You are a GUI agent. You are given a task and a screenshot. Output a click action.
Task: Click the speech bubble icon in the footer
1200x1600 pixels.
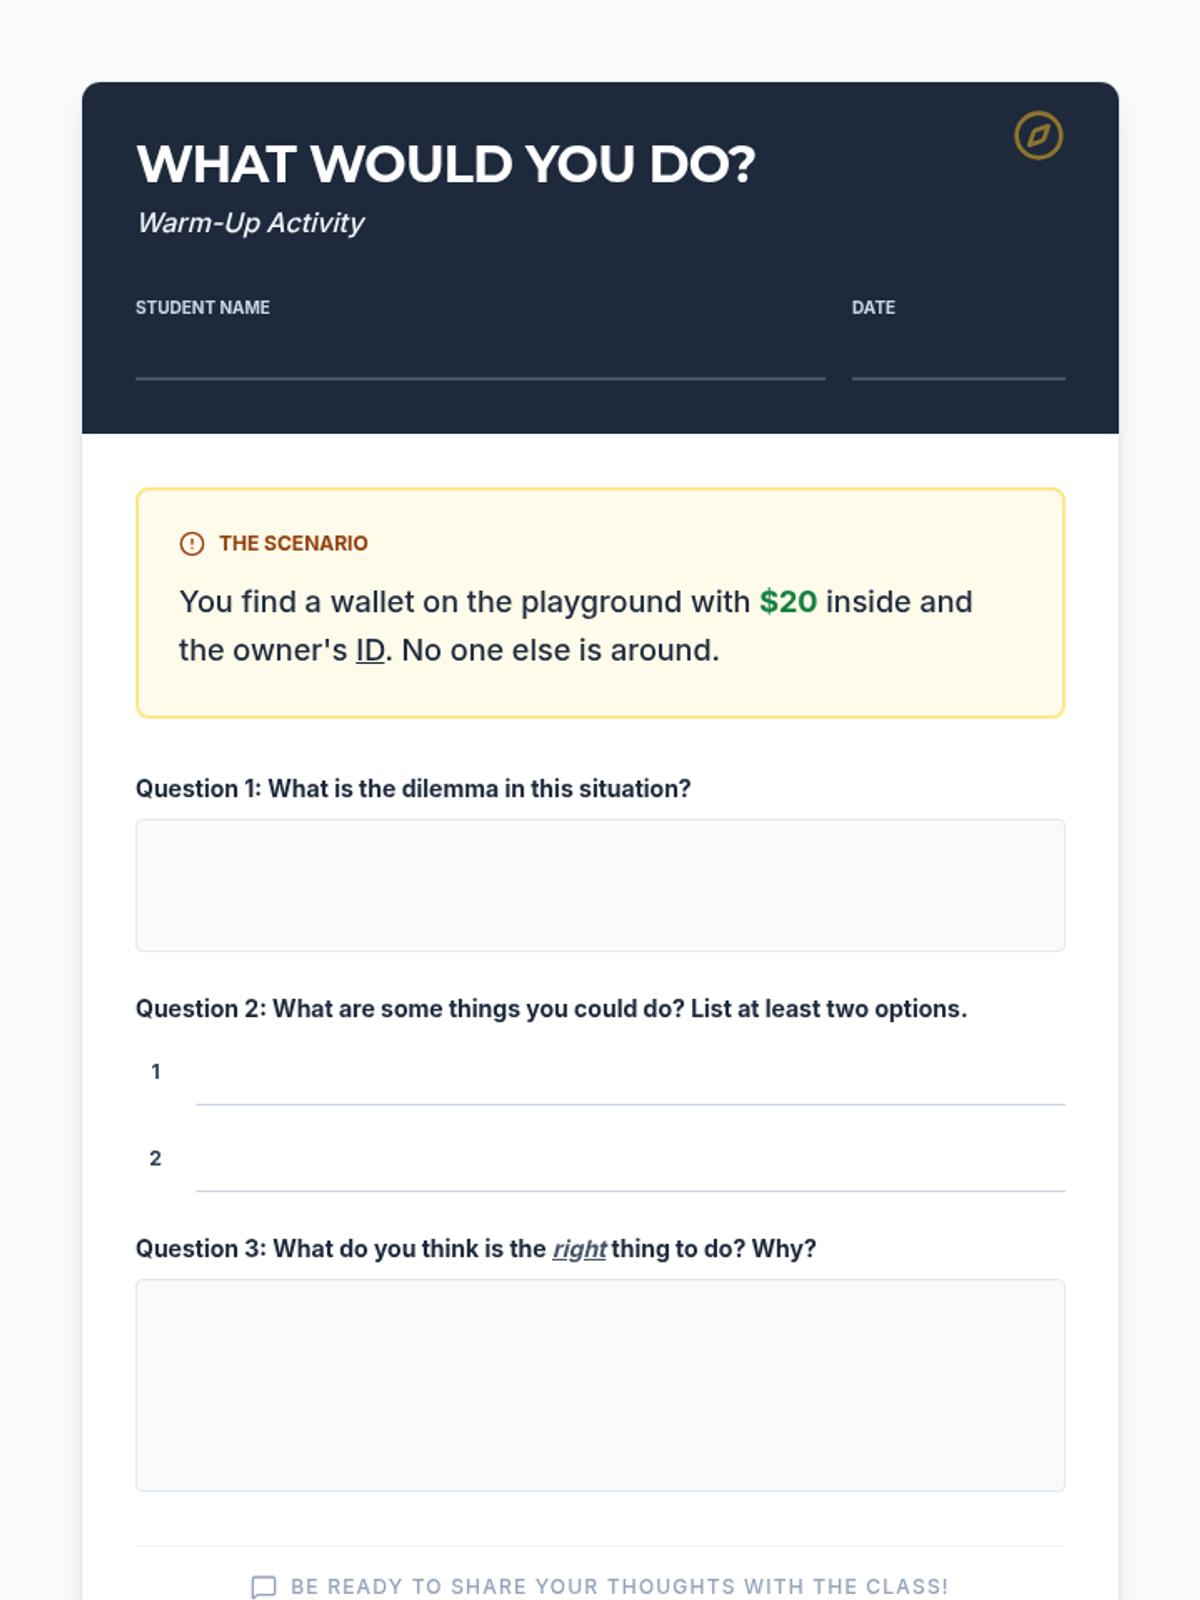[x=263, y=1587]
